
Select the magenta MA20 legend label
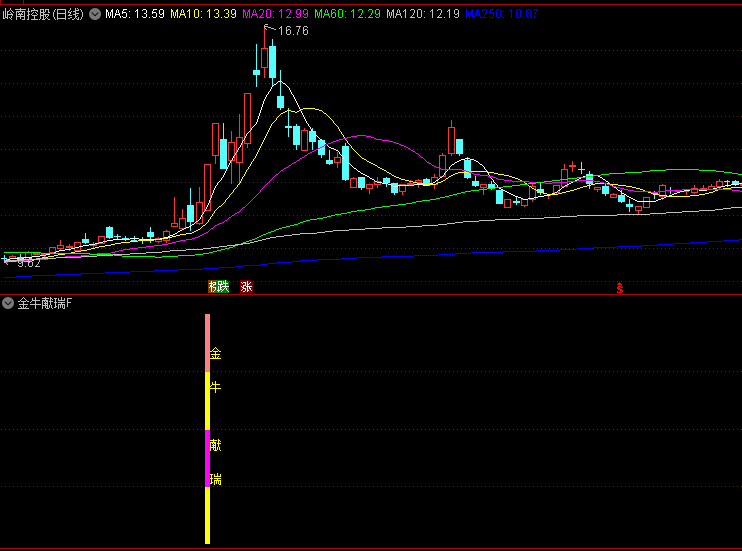(275, 14)
